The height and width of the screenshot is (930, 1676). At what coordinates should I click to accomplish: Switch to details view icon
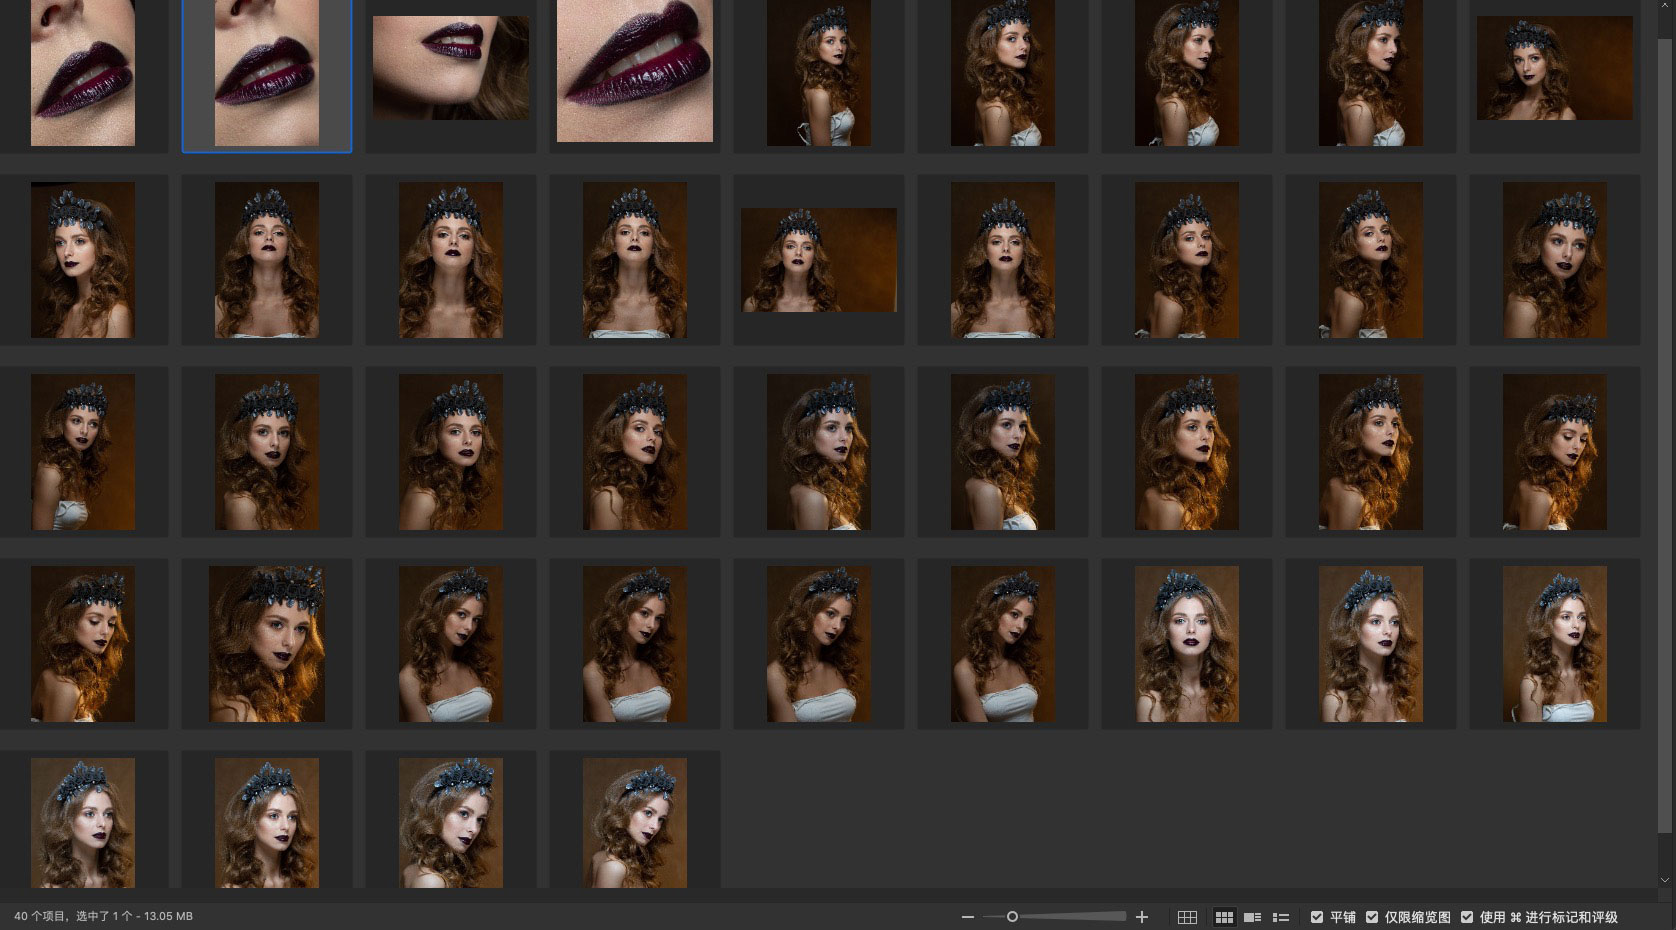tap(1252, 917)
